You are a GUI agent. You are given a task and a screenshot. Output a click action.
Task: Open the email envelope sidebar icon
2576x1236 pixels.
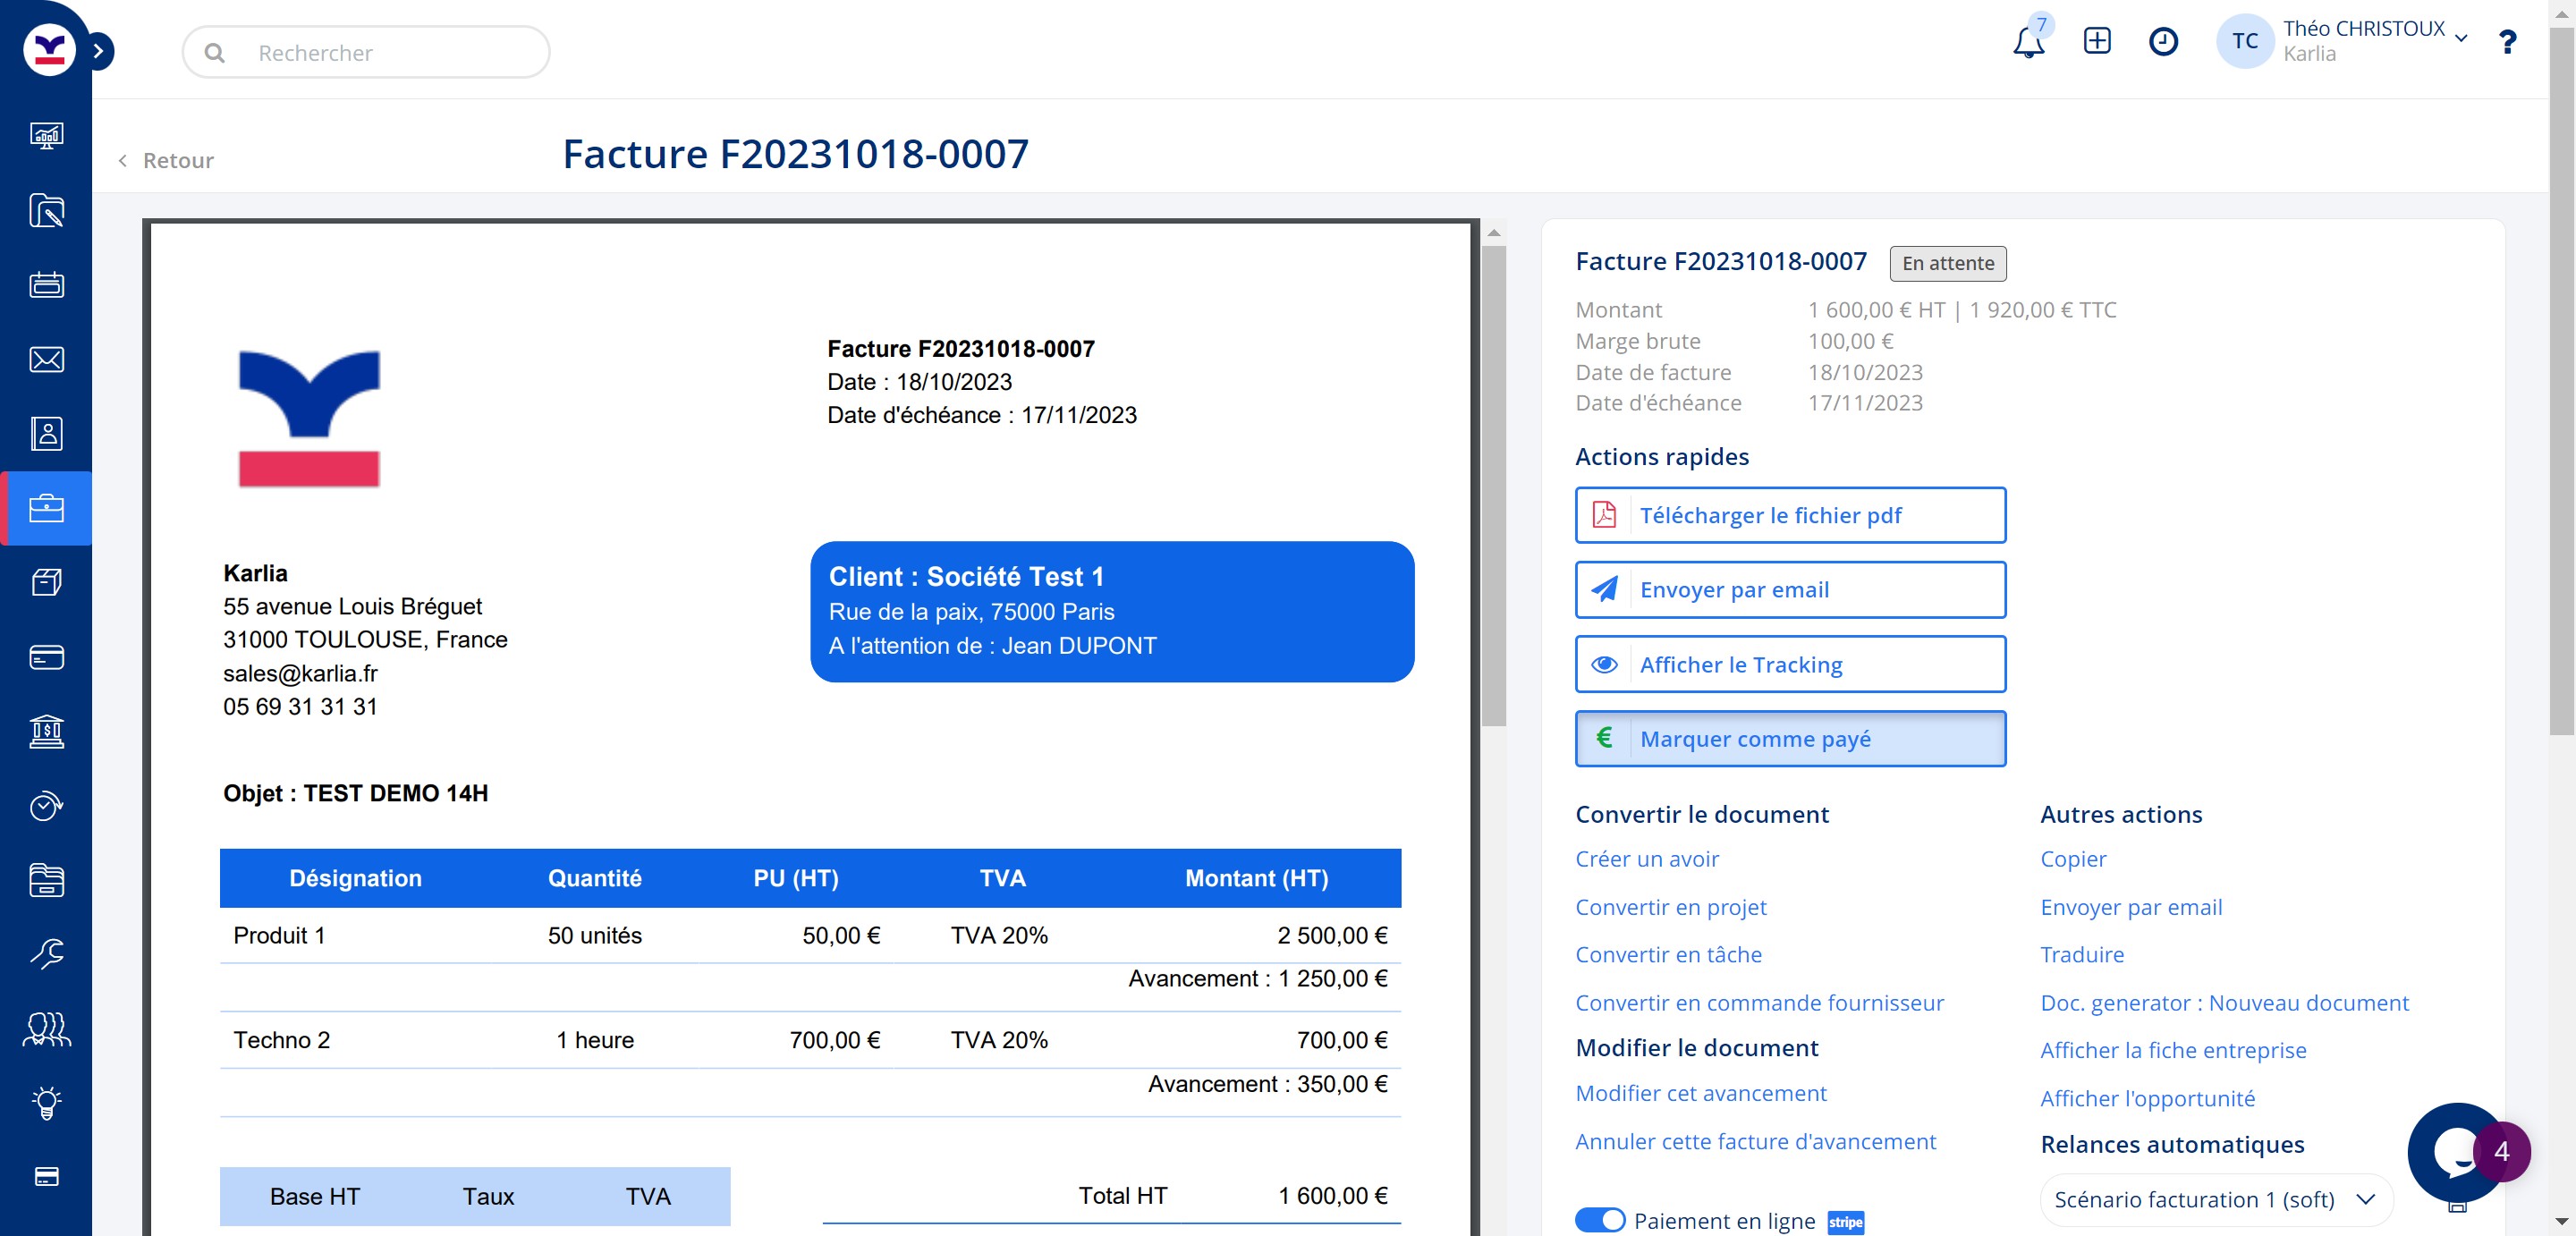coord(46,359)
